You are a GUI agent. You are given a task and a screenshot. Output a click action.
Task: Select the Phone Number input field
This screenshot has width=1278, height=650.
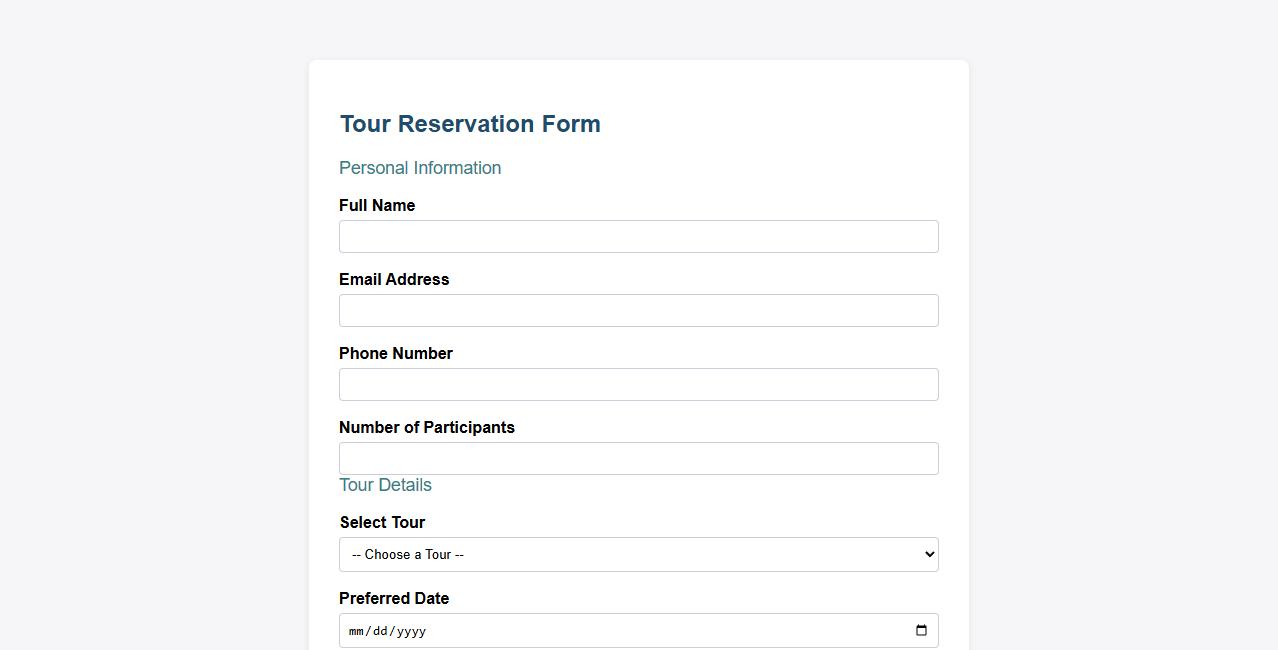[638, 384]
